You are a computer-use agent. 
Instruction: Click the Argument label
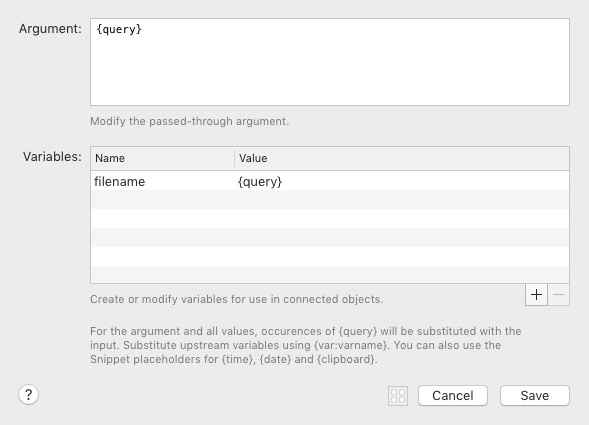tap(50, 29)
